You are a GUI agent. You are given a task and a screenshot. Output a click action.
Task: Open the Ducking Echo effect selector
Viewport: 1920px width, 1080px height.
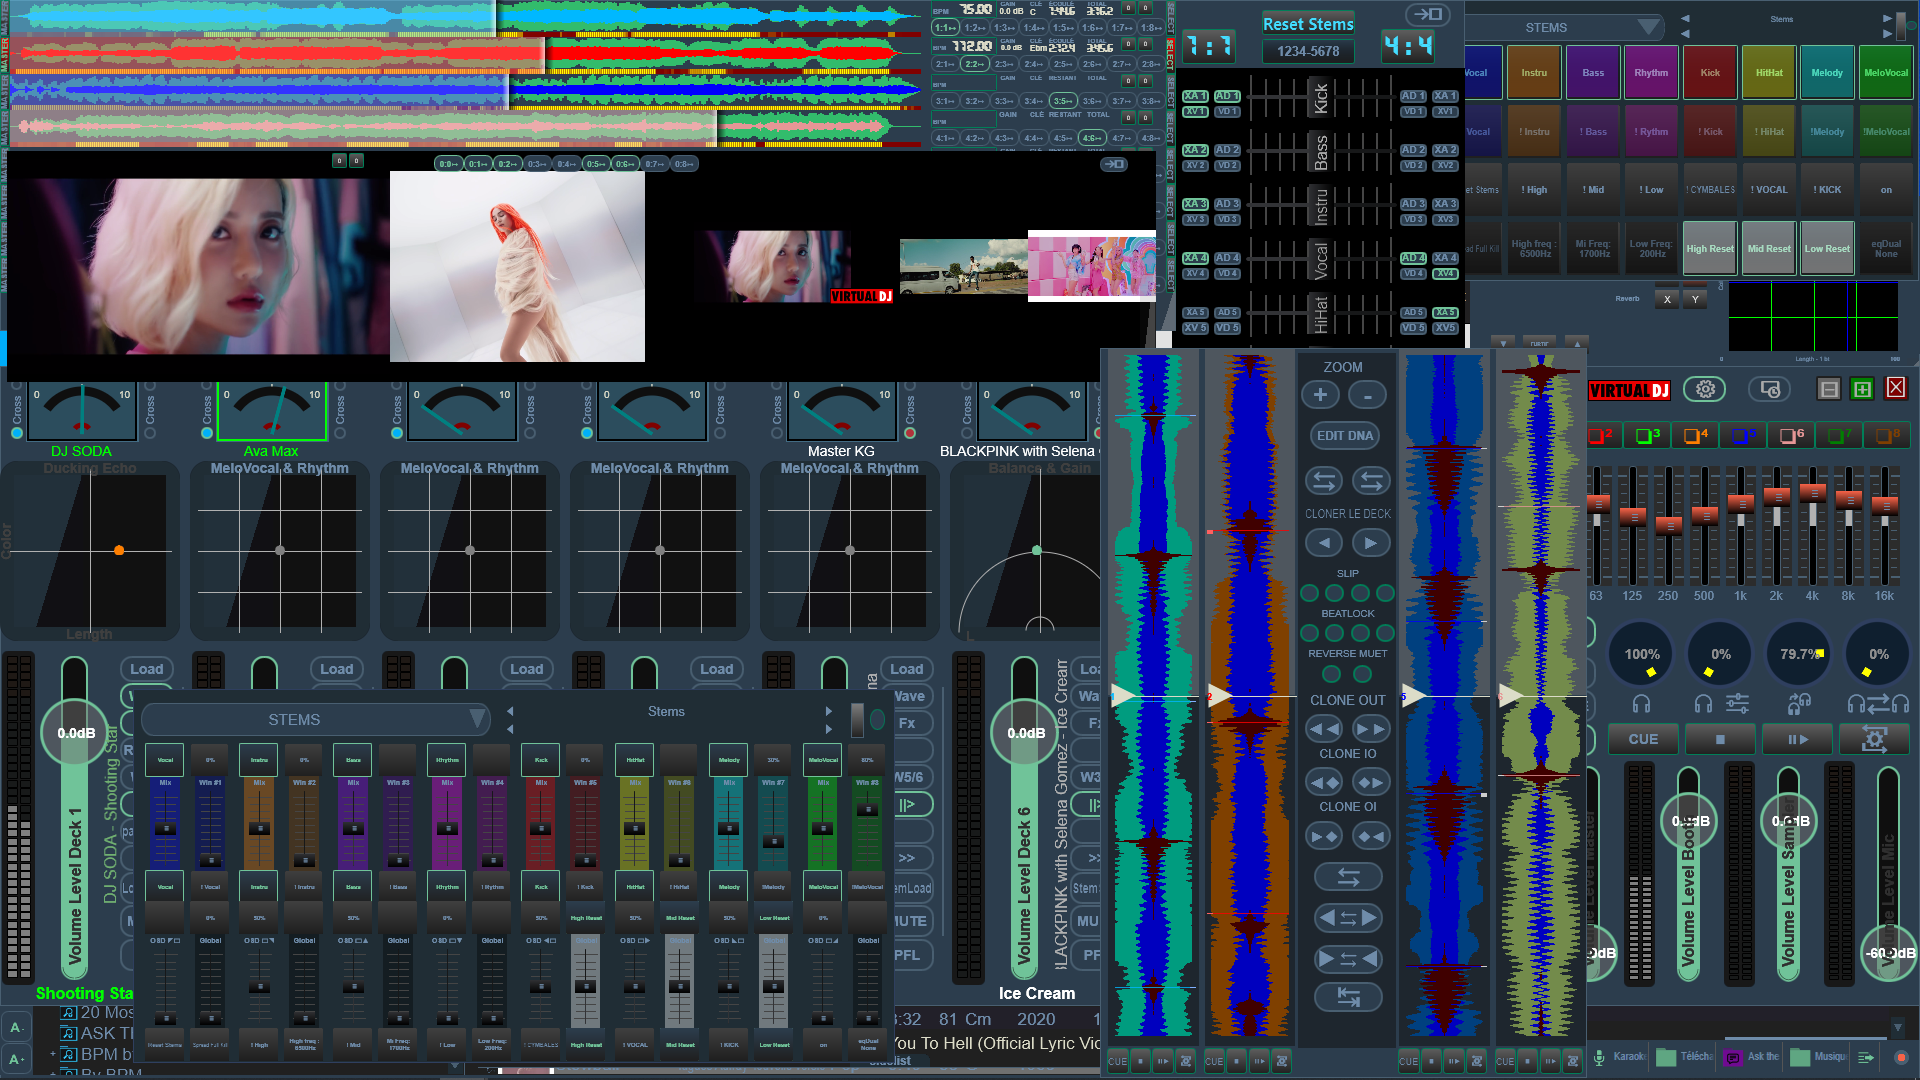(x=90, y=468)
